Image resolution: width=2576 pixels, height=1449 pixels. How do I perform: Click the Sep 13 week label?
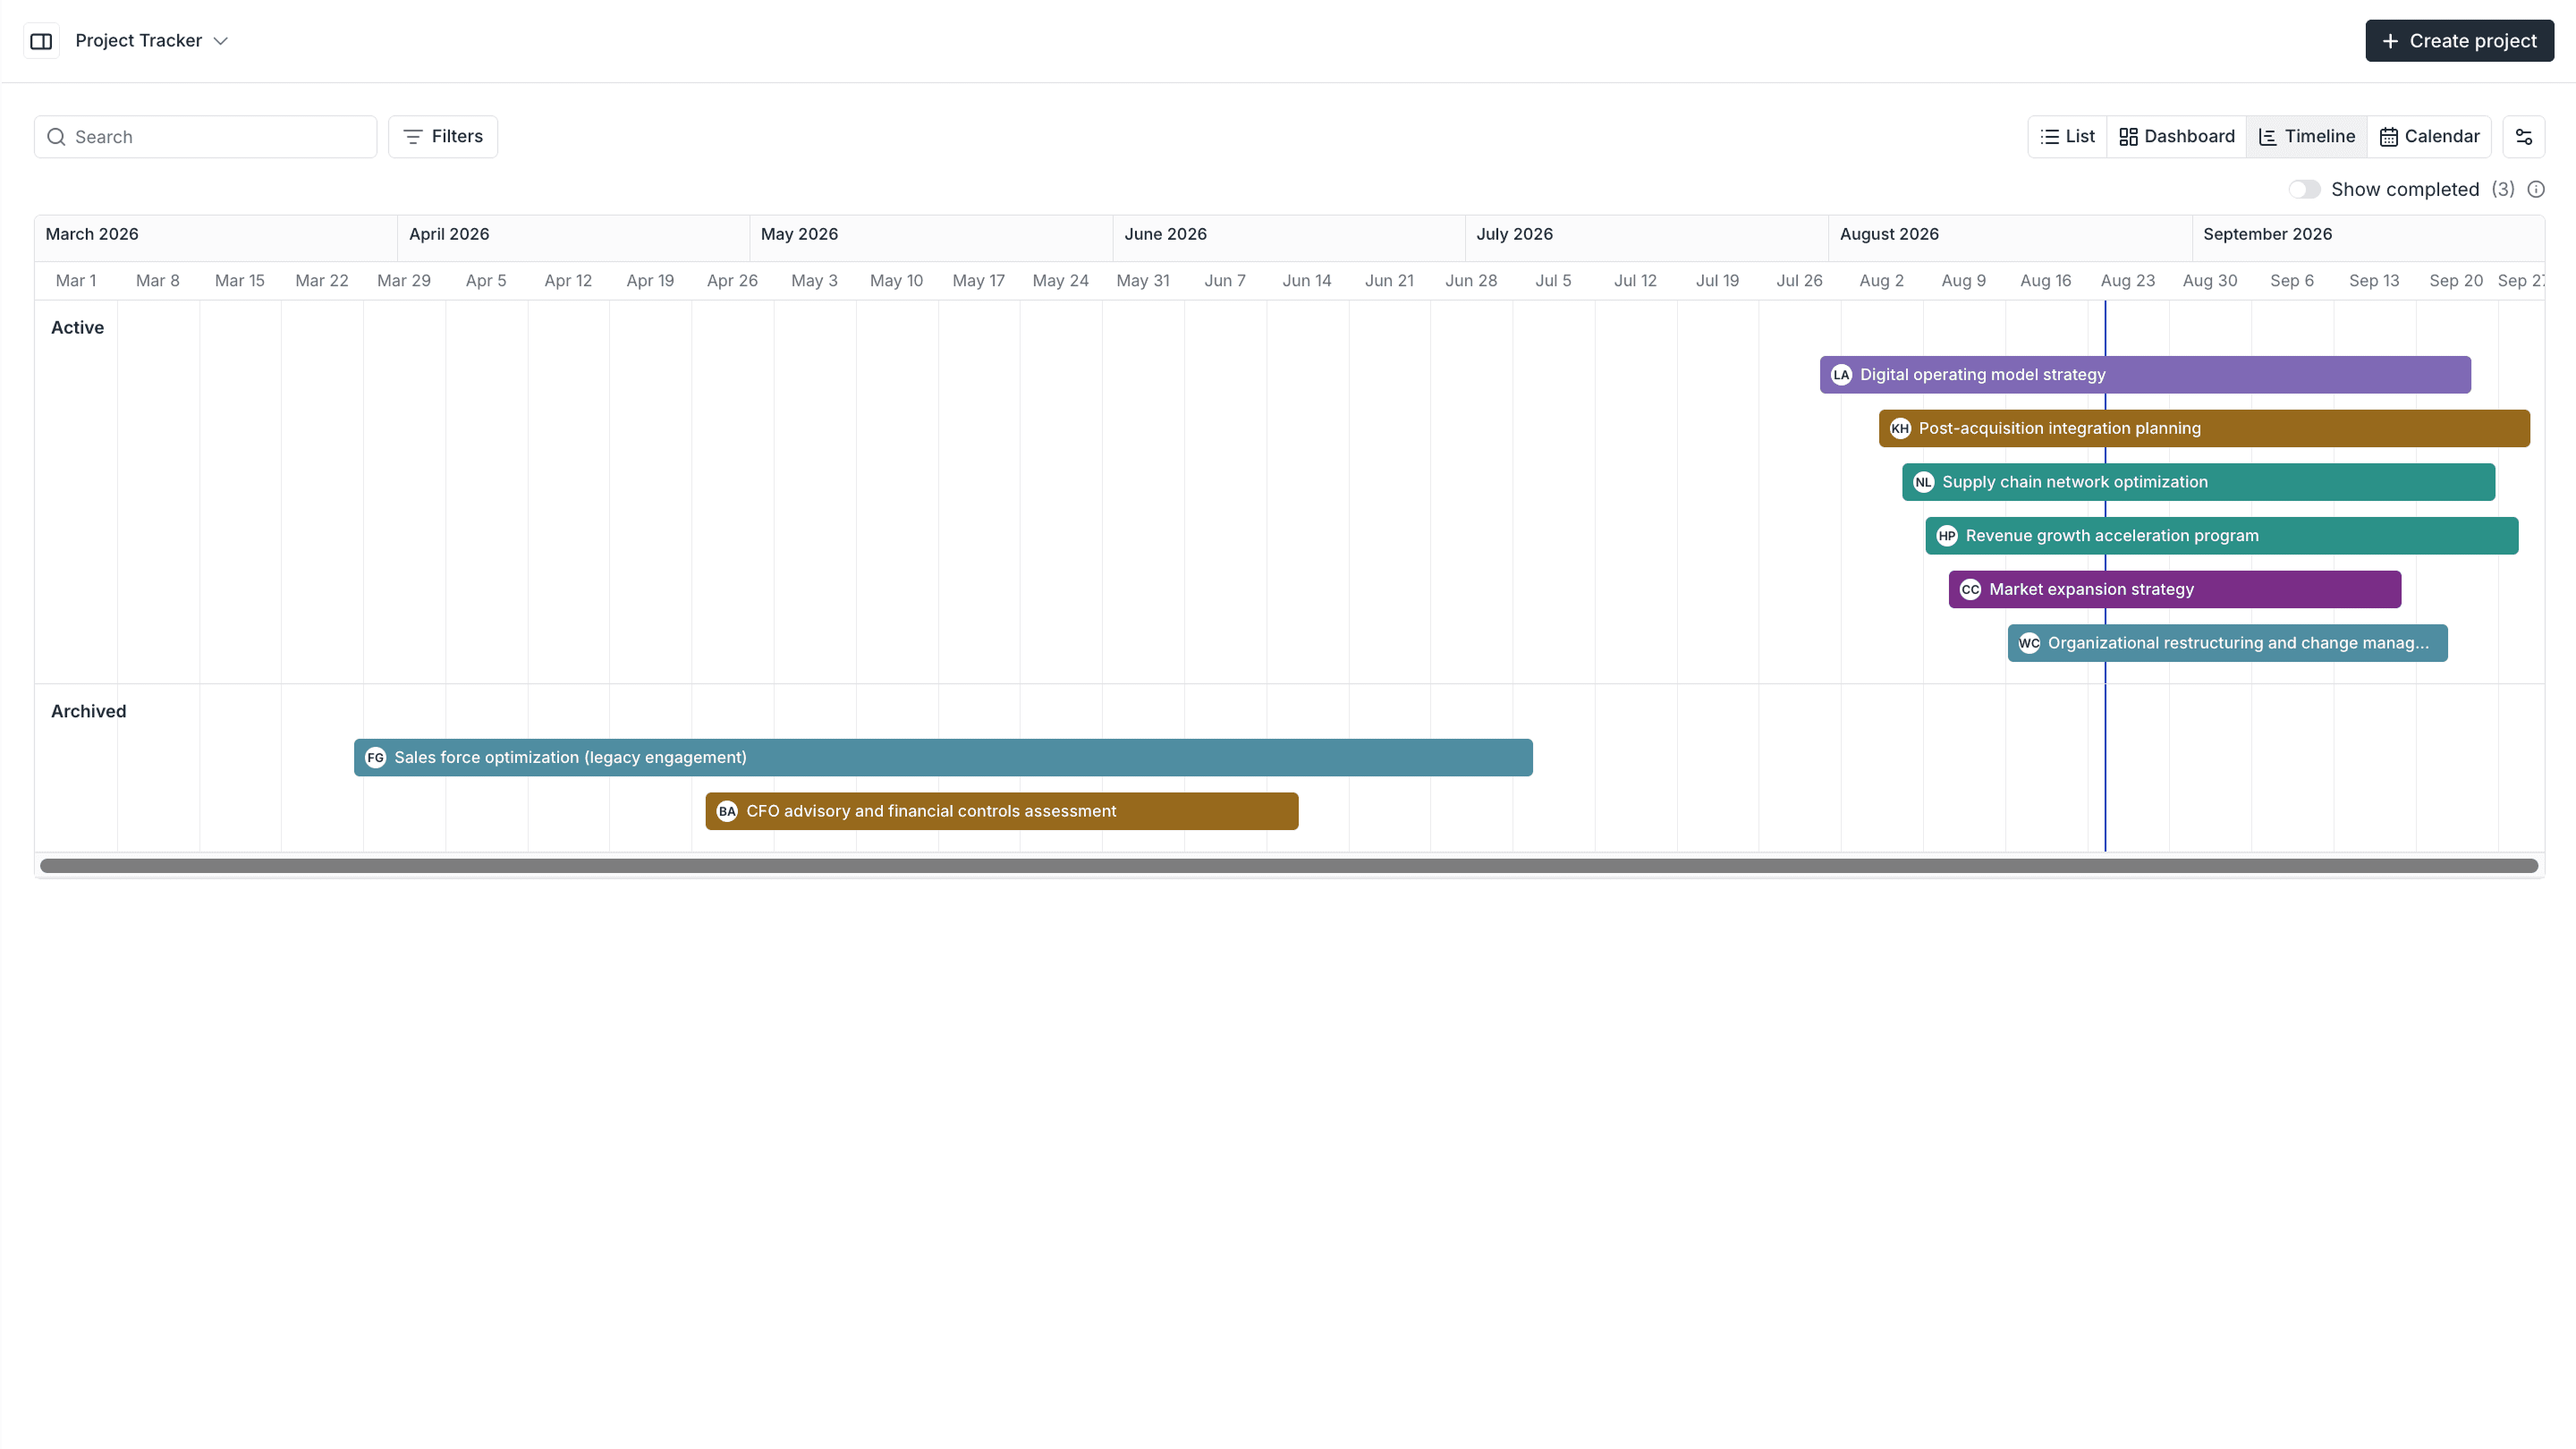(2374, 281)
